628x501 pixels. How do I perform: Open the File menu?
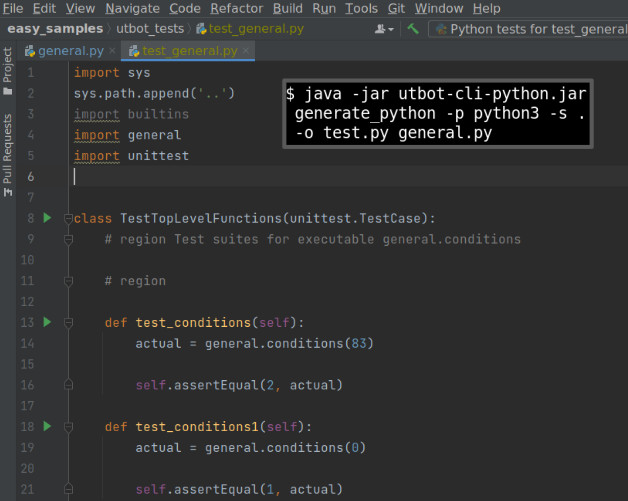pyautogui.click(x=13, y=8)
